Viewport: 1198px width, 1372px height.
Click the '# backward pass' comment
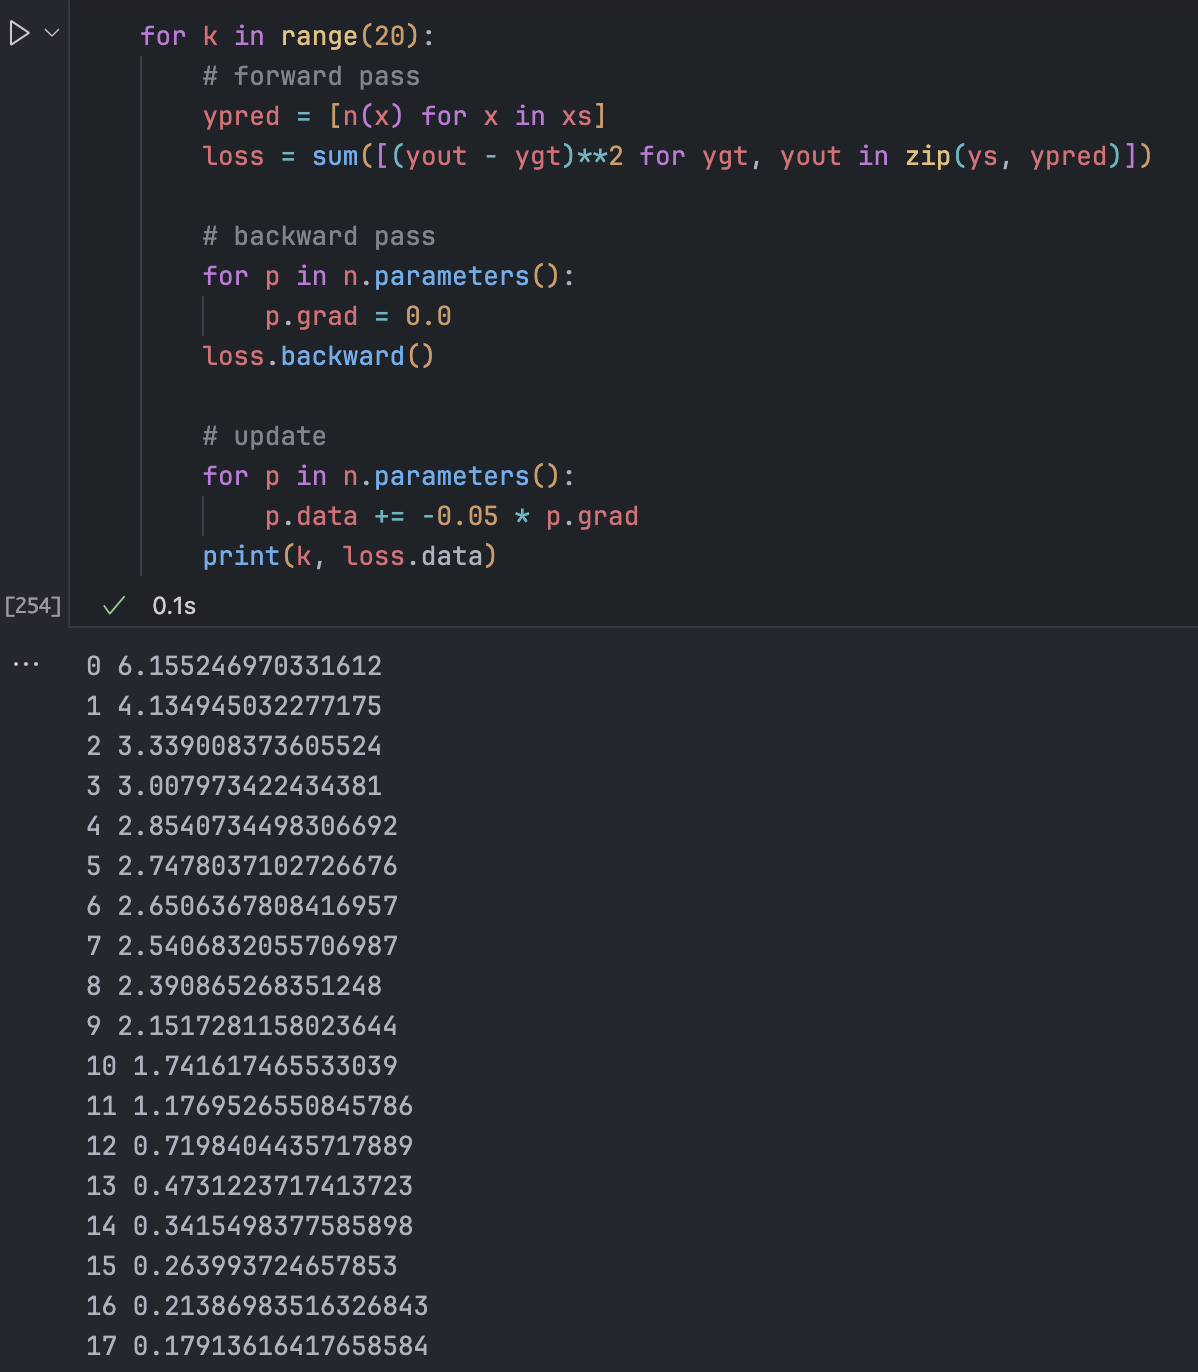319,237
